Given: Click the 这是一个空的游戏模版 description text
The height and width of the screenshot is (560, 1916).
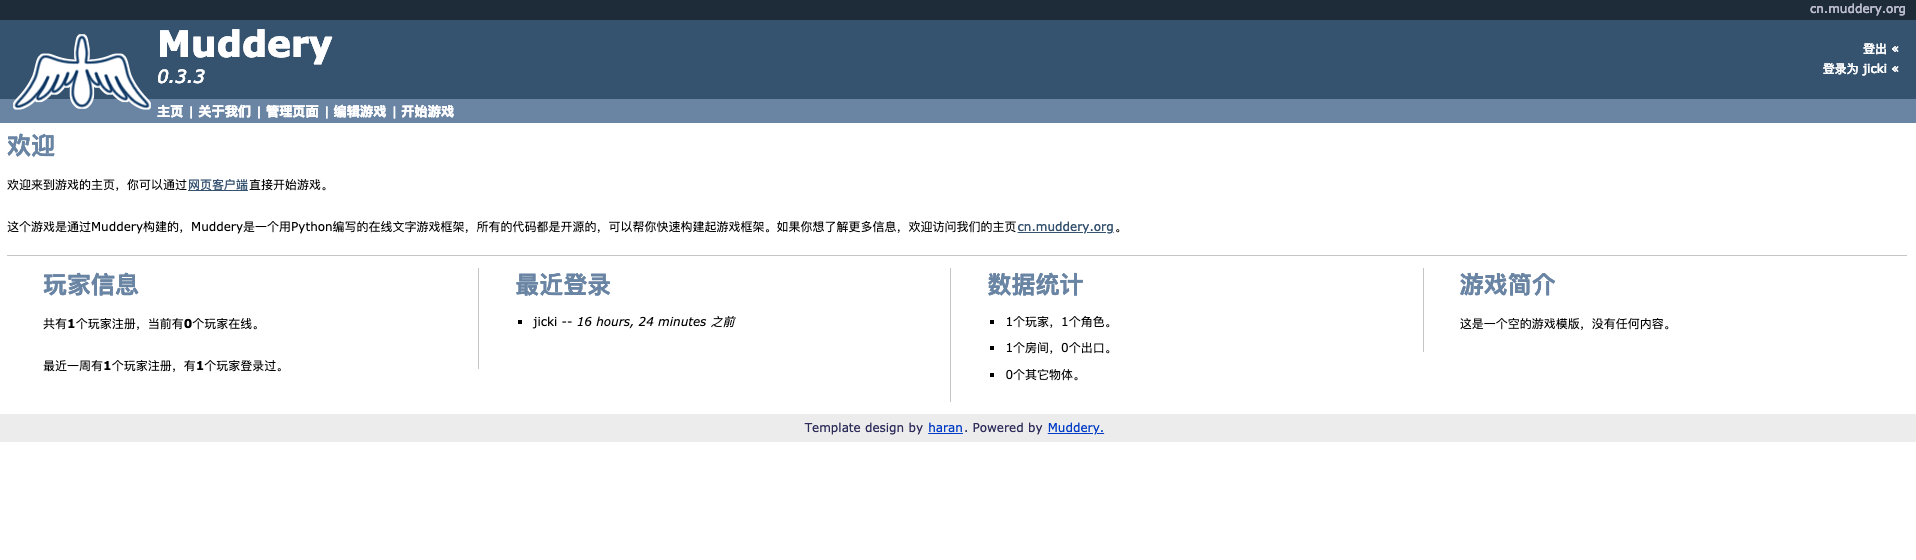Looking at the screenshot, I should (1567, 324).
